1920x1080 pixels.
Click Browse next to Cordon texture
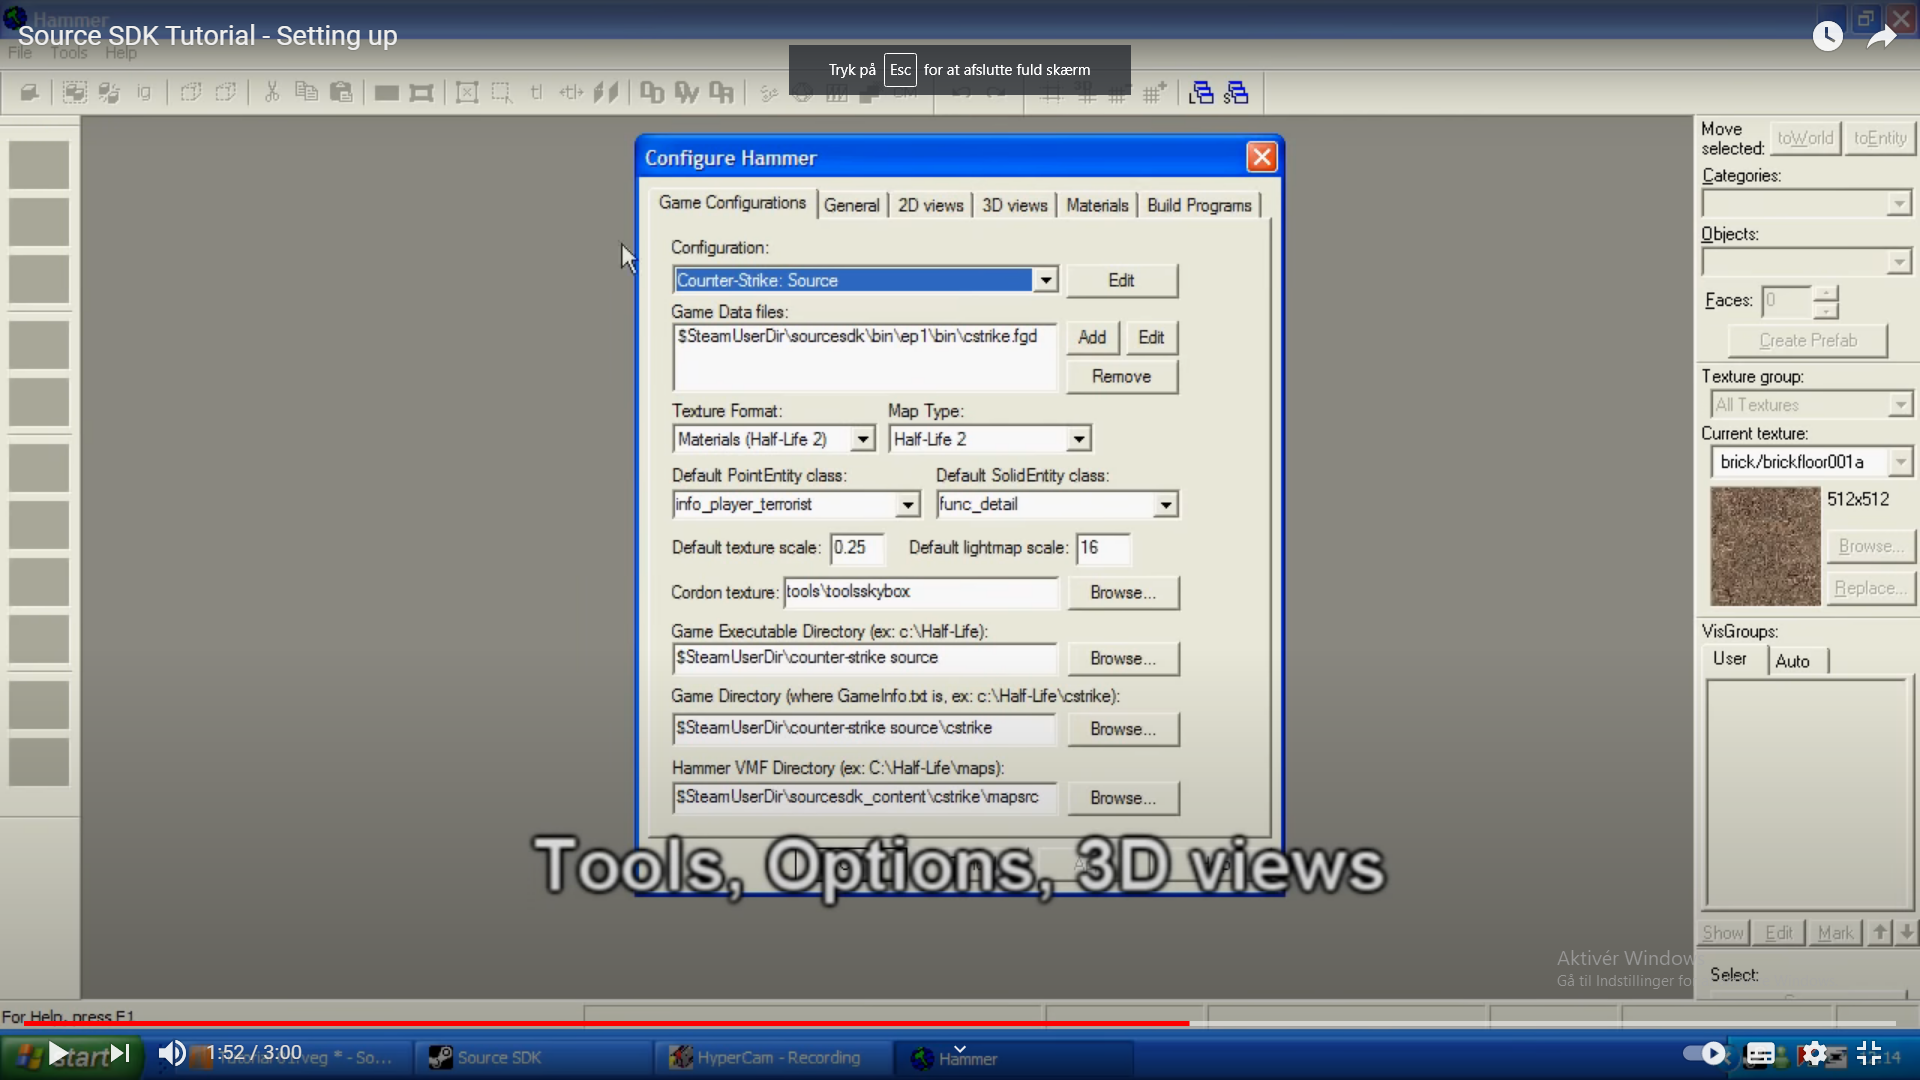point(1122,592)
